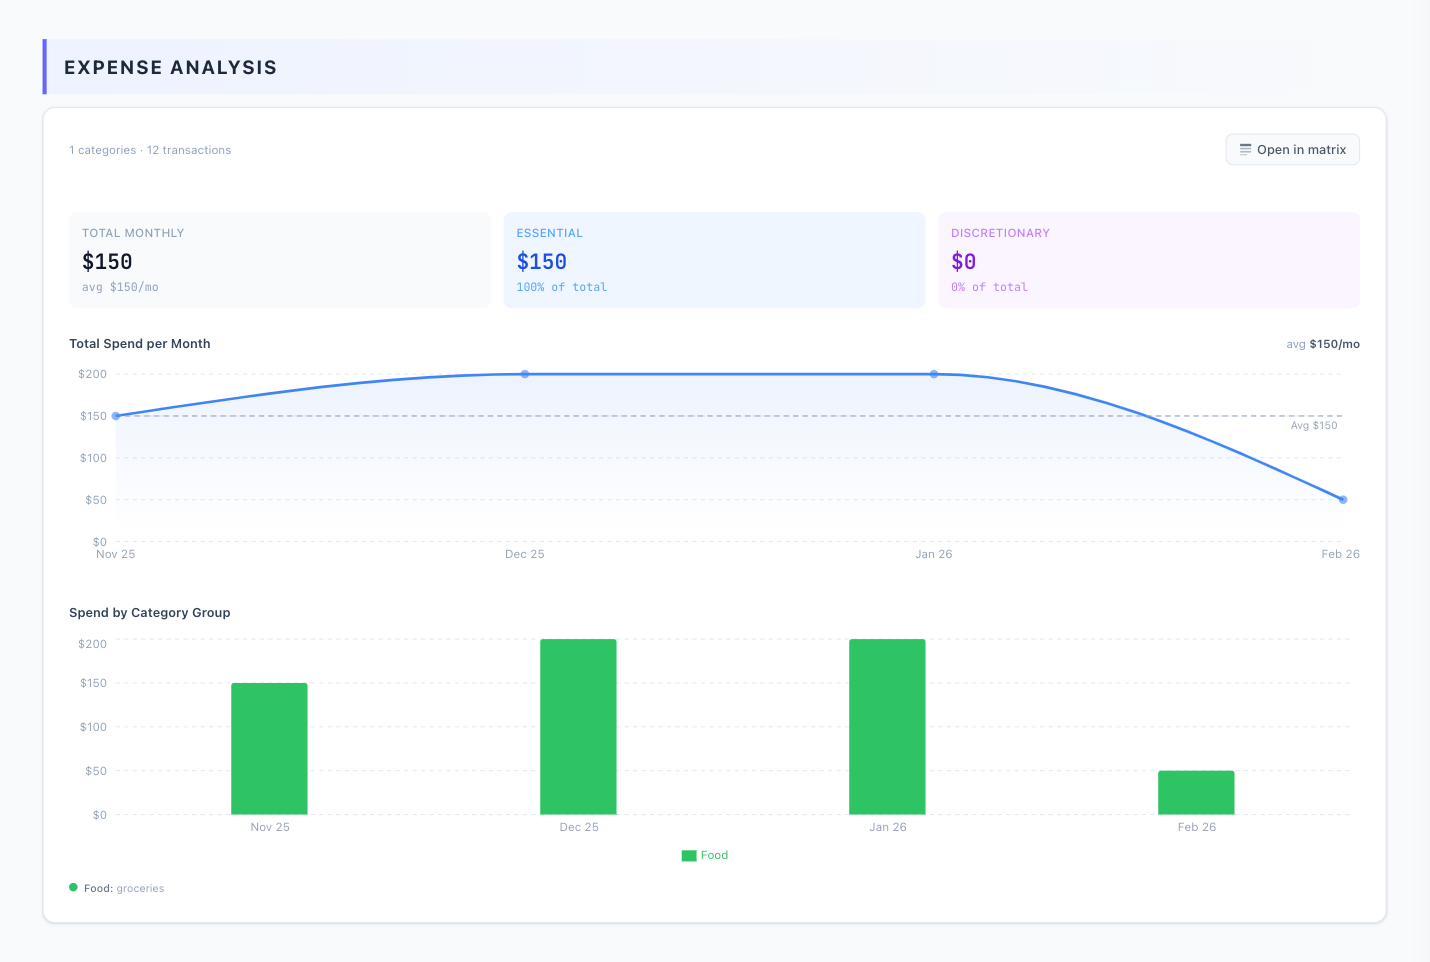Toggle the groceries category in bottom legend
The height and width of the screenshot is (962, 1430).
tap(140, 887)
